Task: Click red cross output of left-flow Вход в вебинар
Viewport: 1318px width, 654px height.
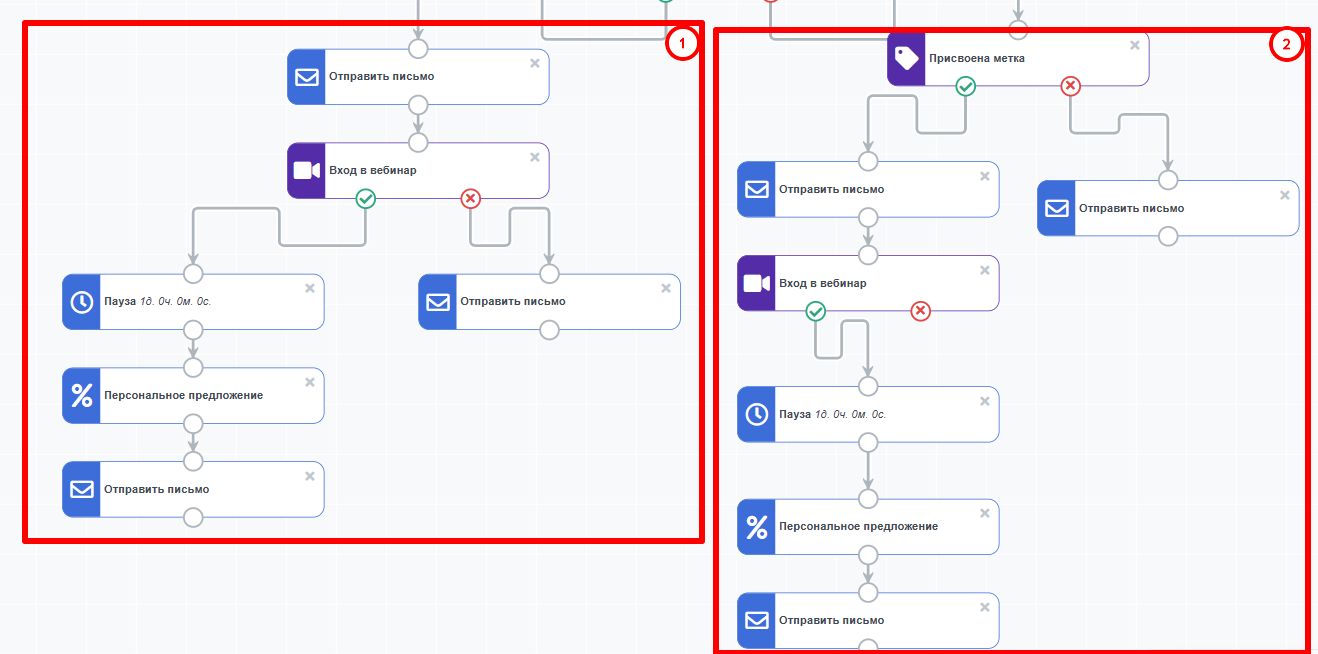Action: point(471,199)
